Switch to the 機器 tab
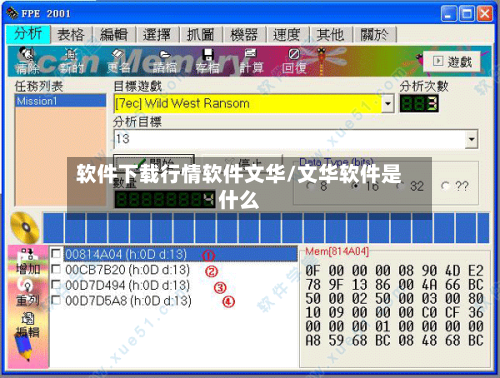The width and height of the screenshot is (500, 378). tap(244, 34)
